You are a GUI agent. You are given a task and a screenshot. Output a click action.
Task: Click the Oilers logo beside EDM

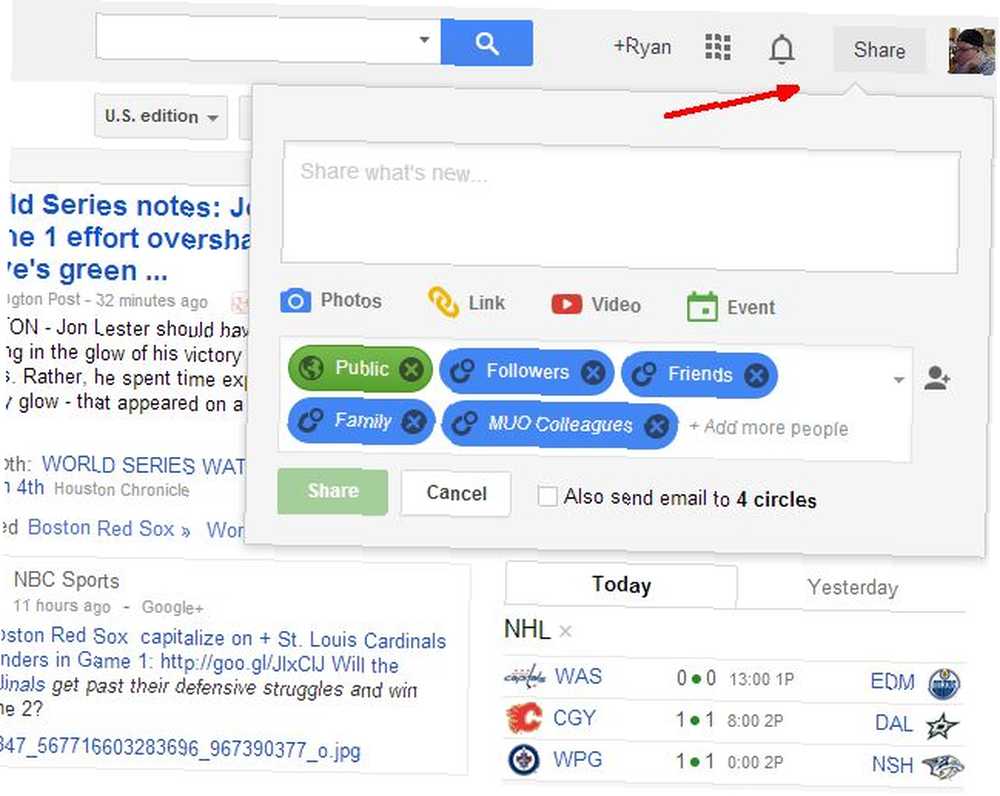point(945,684)
